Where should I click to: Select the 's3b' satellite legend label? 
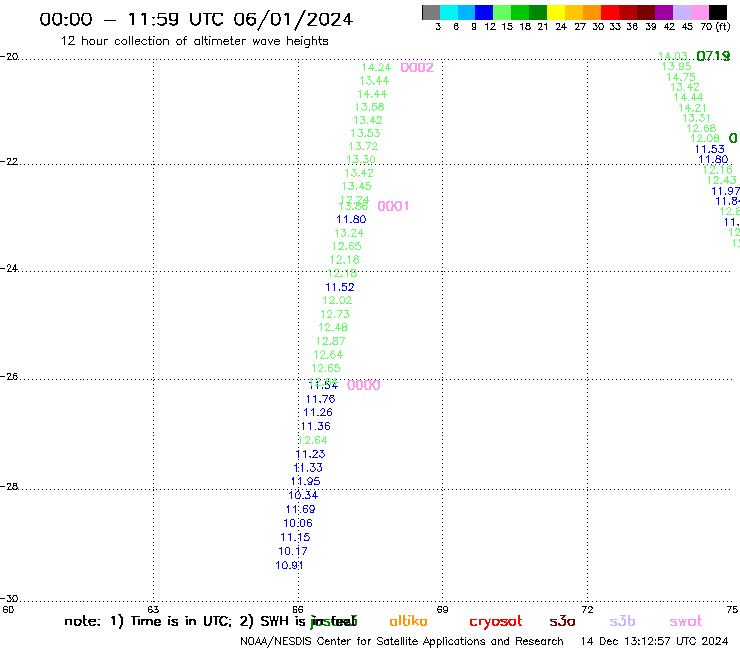622,621
